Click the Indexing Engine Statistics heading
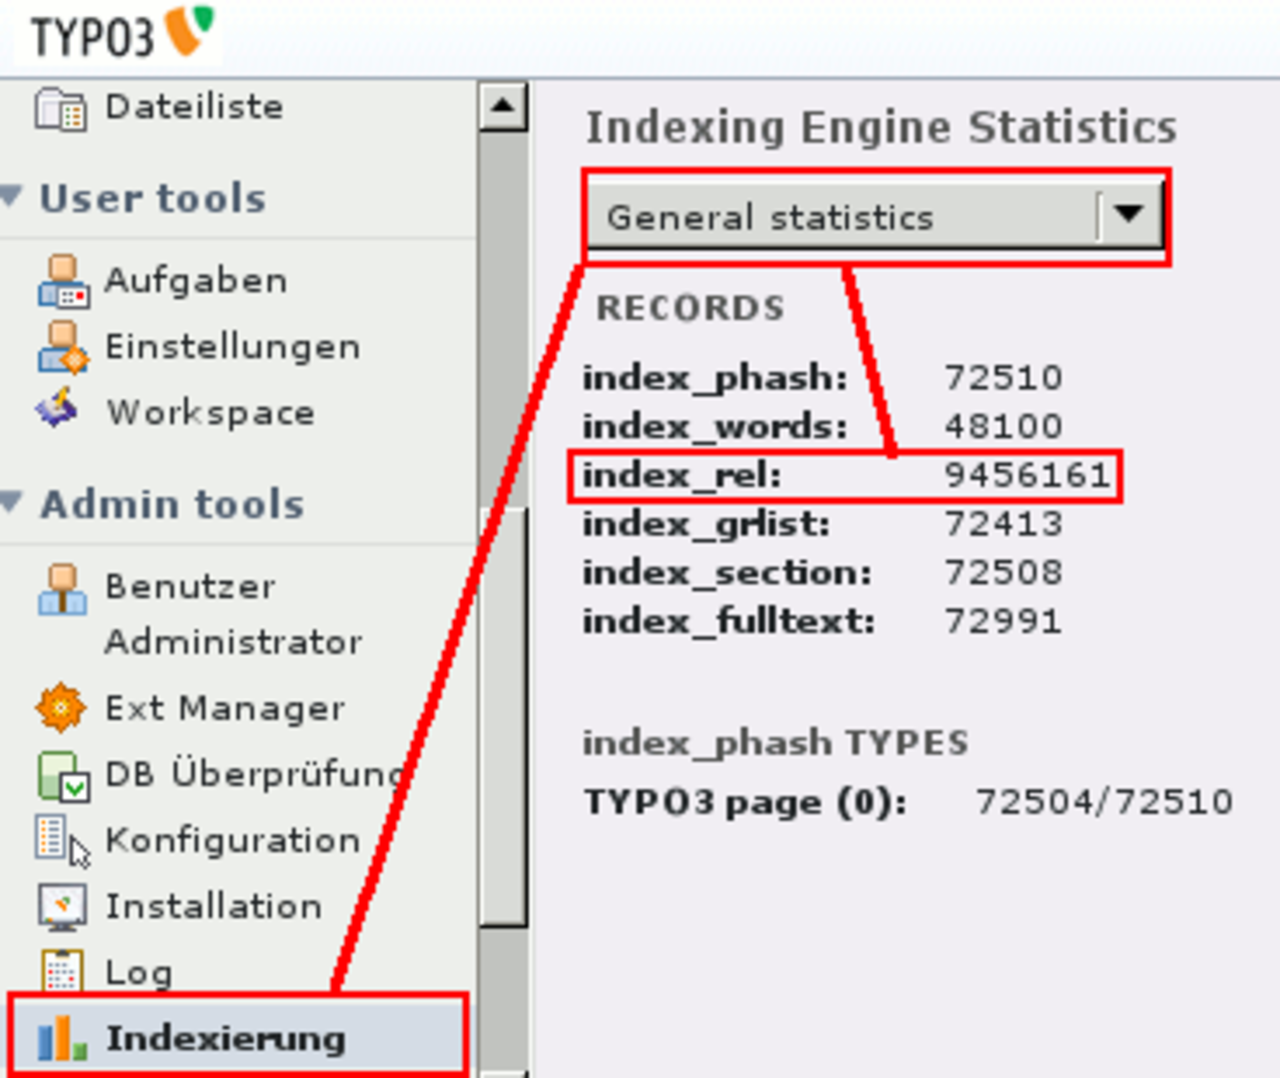Image resolution: width=1280 pixels, height=1078 pixels. click(881, 128)
